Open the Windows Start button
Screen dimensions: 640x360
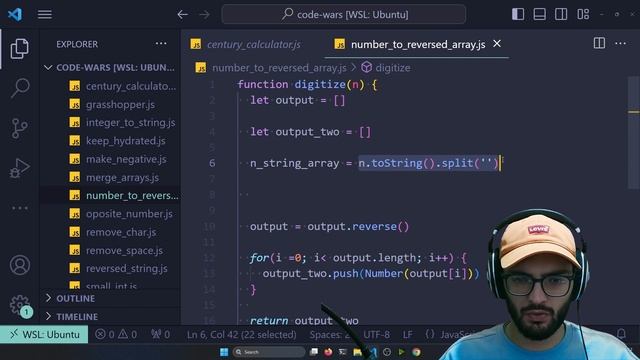click(224, 352)
